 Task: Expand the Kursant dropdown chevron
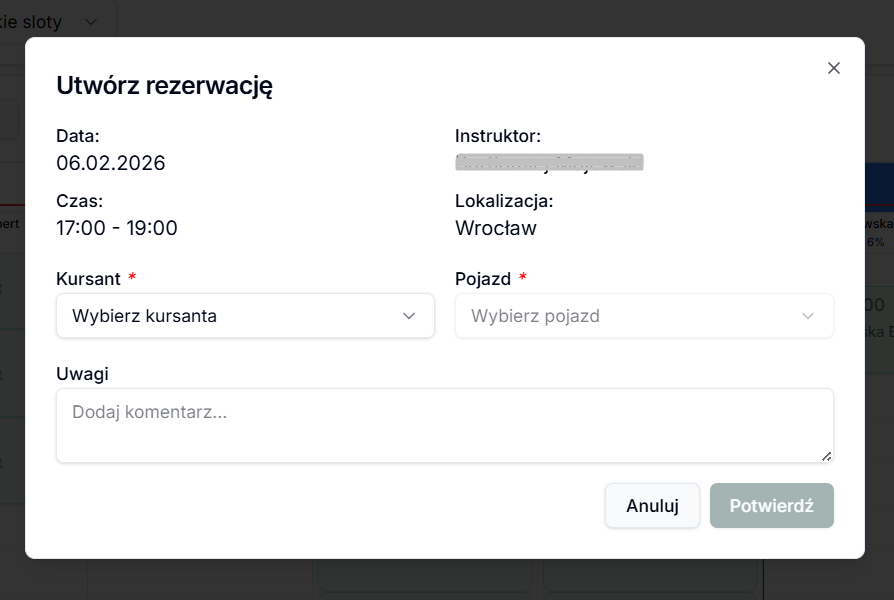point(409,316)
